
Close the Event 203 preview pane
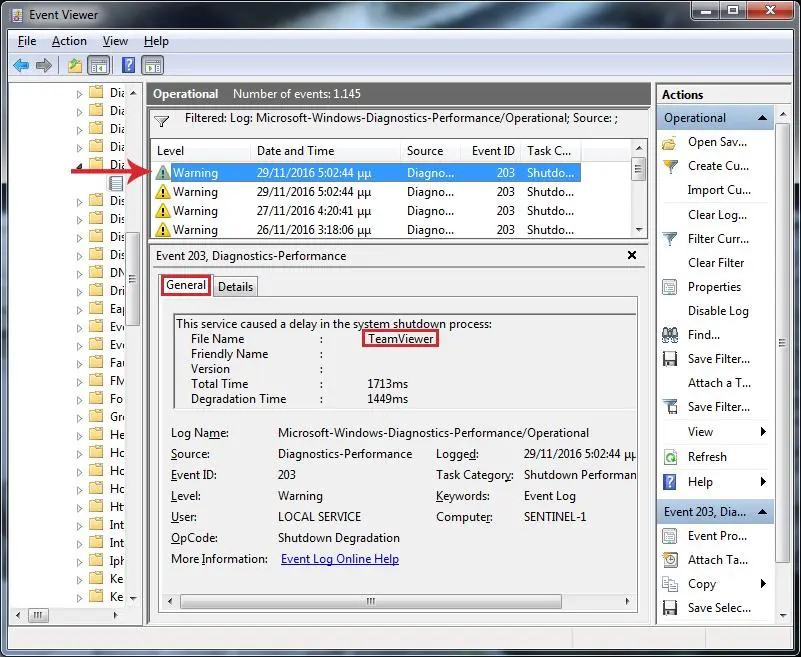coord(632,255)
